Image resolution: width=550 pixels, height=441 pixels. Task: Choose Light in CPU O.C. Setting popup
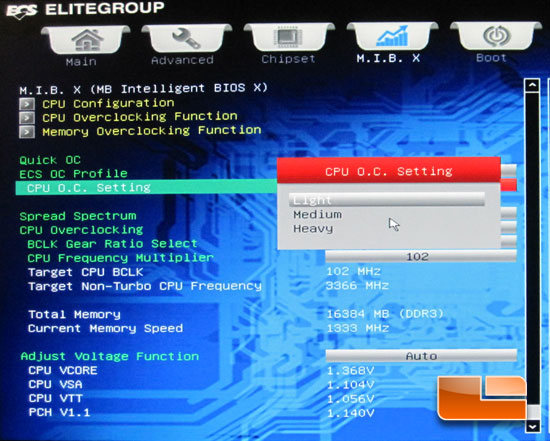pos(387,199)
